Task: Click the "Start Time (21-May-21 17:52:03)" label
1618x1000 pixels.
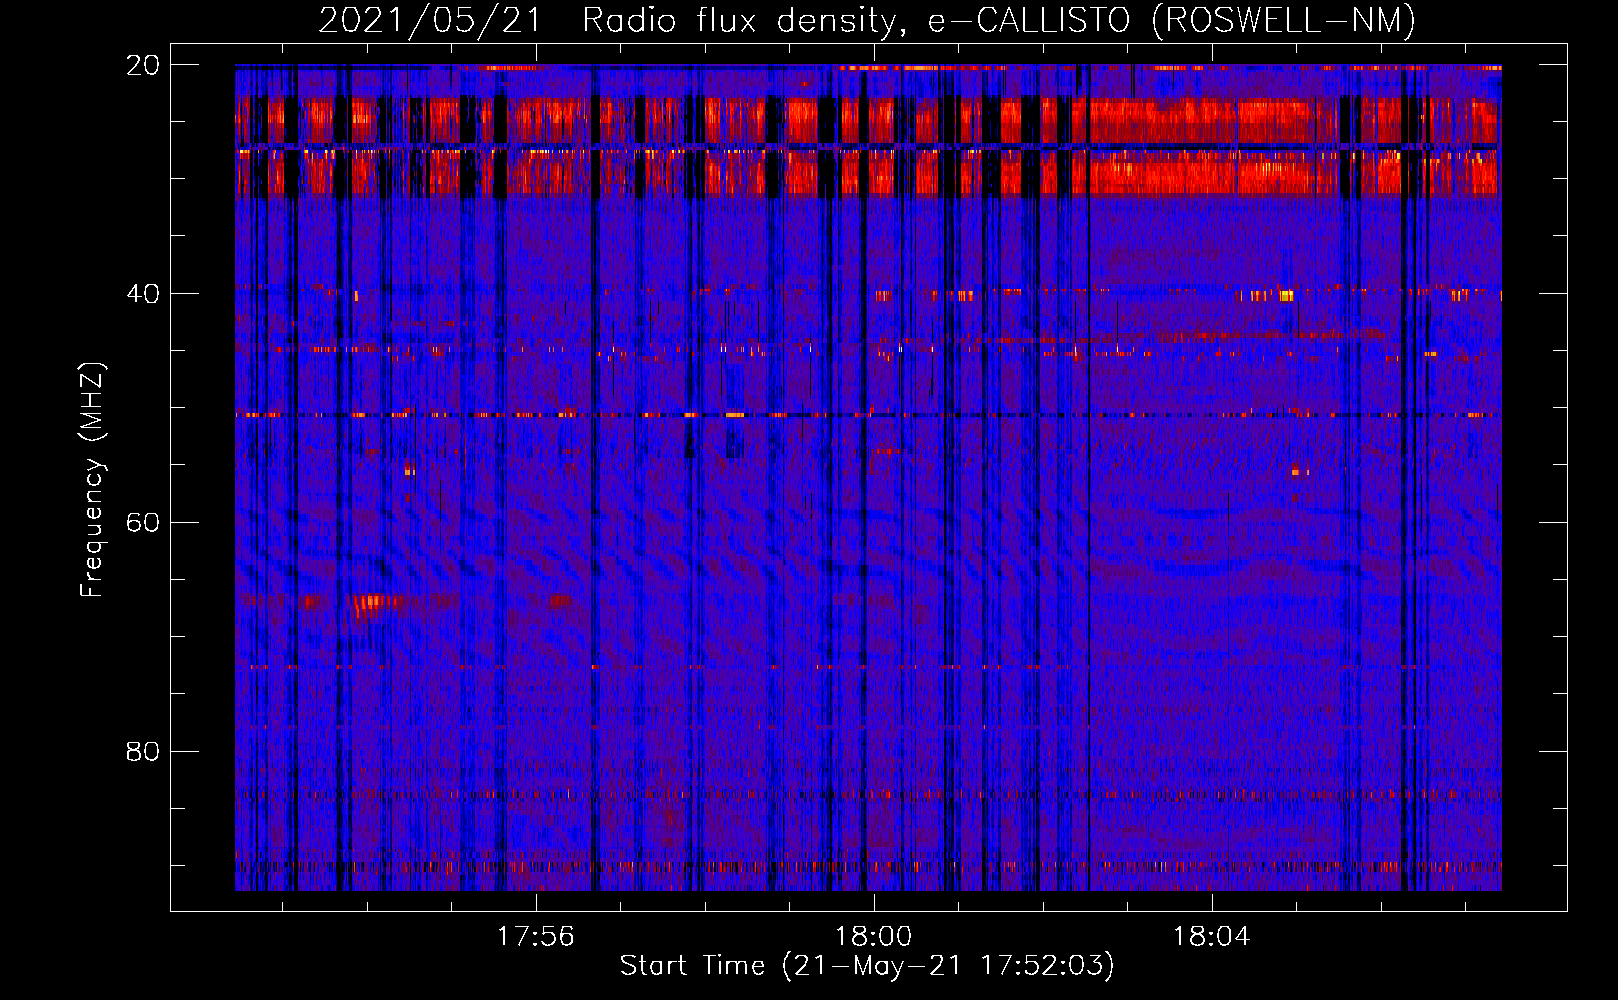Action: click(867, 966)
